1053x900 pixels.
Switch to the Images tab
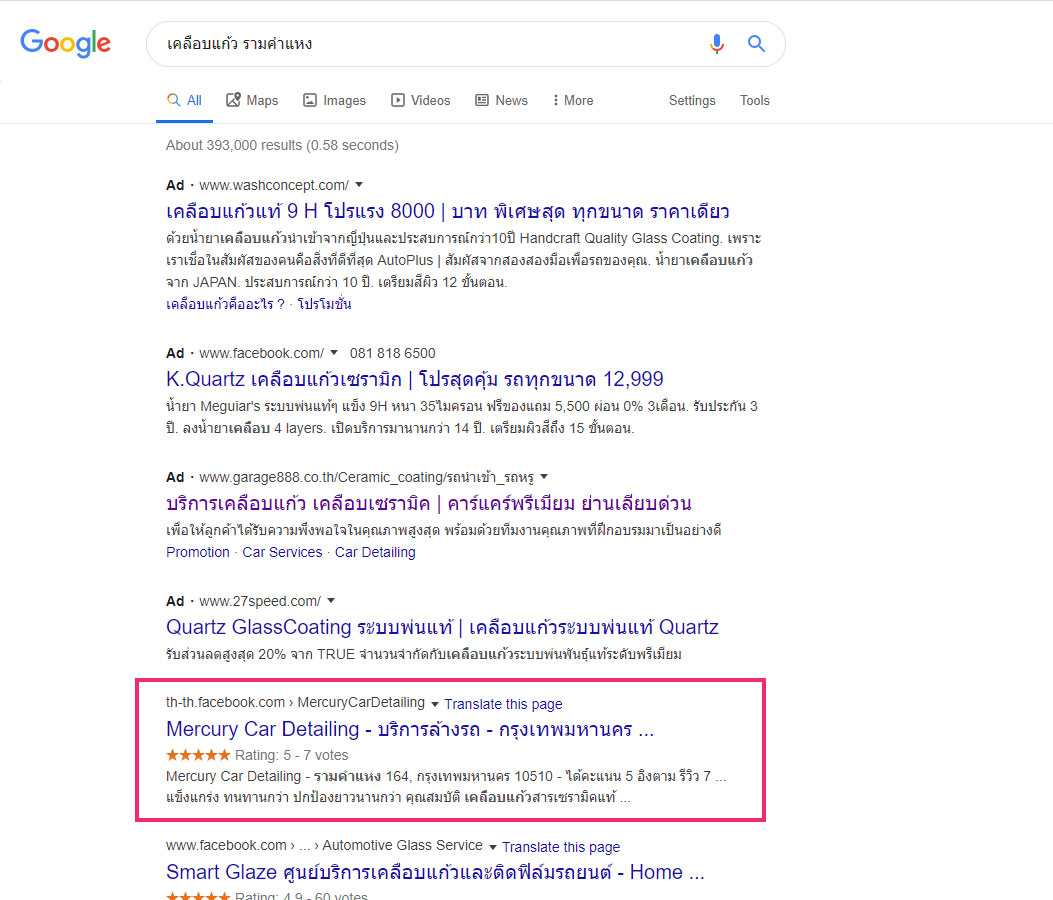point(334,100)
